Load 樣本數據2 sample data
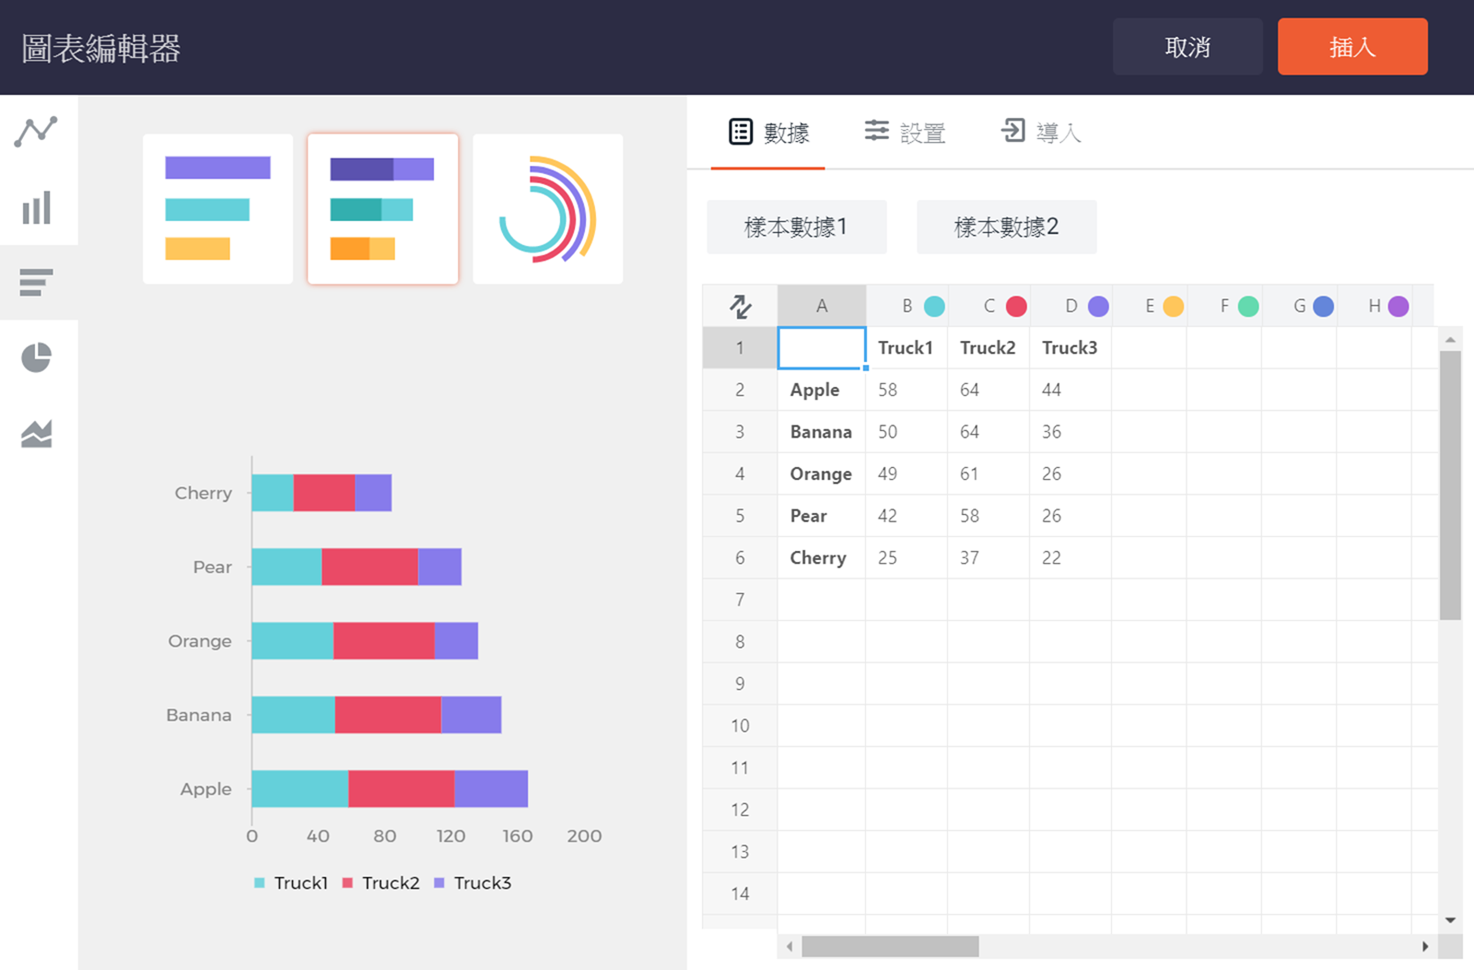This screenshot has width=1474, height=970. (1006, 227)
